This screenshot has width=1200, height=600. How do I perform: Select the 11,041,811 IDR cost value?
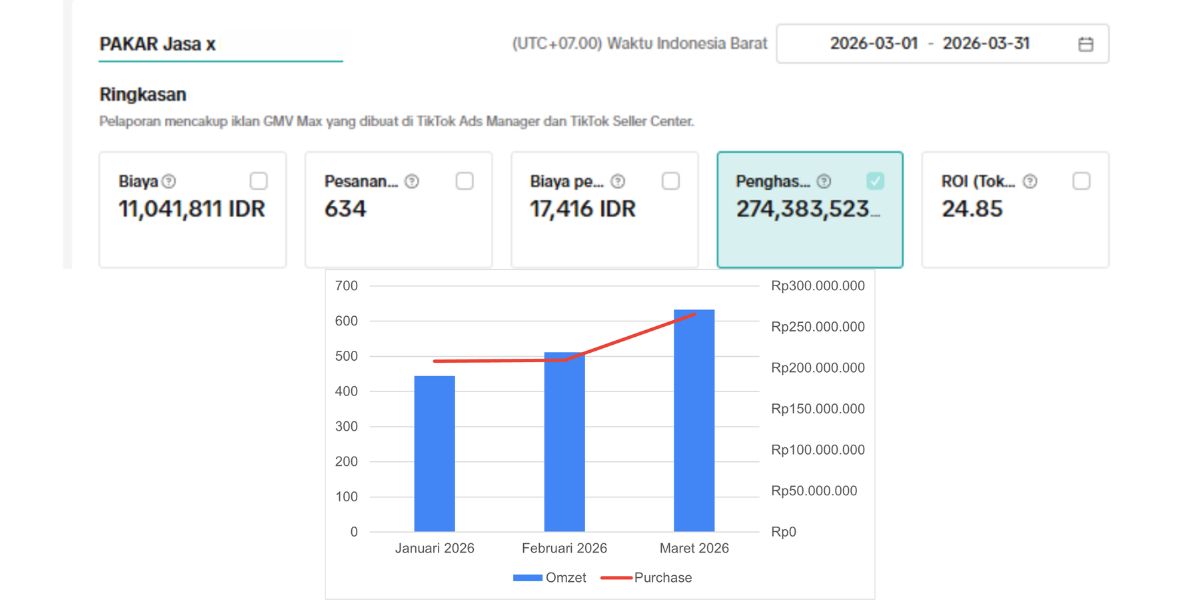click(x=192, y=209)
